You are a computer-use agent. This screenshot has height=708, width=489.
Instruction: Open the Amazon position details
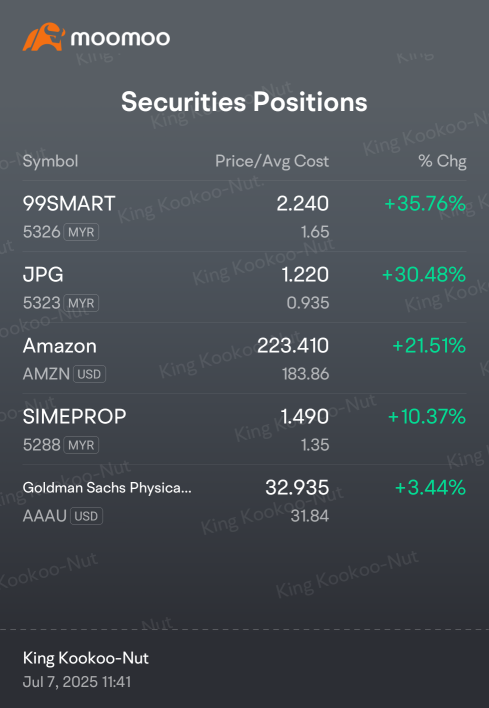pyautogui.click(x=244, y=358)
